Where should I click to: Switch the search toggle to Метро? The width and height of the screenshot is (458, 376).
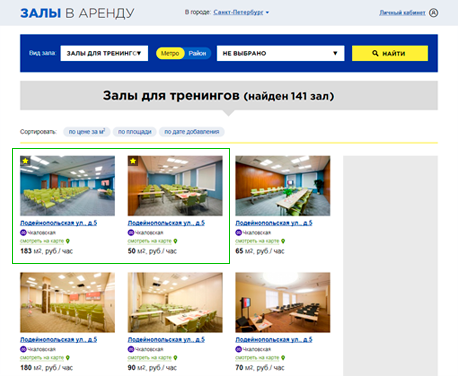170,53
